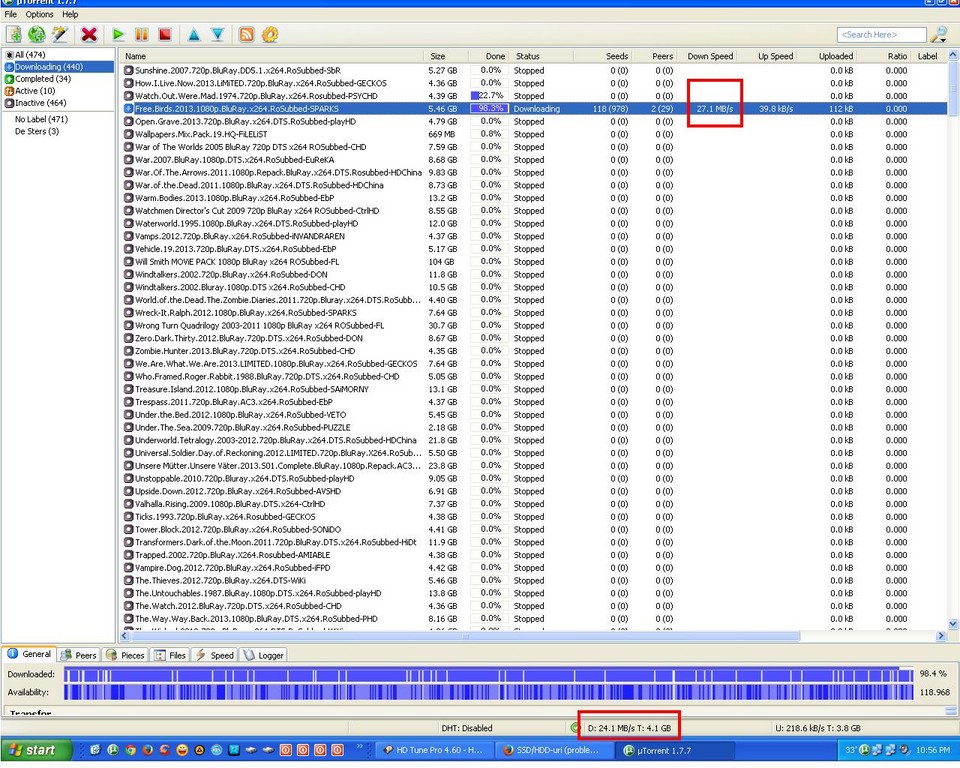Move torrent down the queue
Screen dimensions: 960x768
[x=217, y=34]
